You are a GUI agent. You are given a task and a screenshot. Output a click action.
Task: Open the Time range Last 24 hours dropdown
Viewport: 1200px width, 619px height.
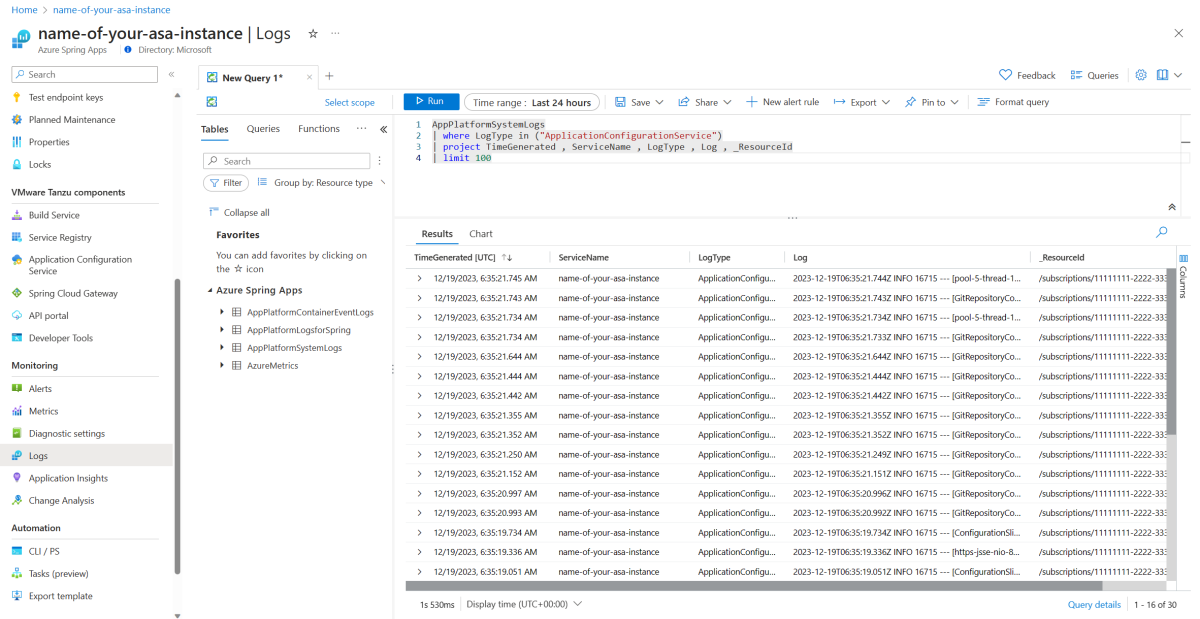point(532,102)
